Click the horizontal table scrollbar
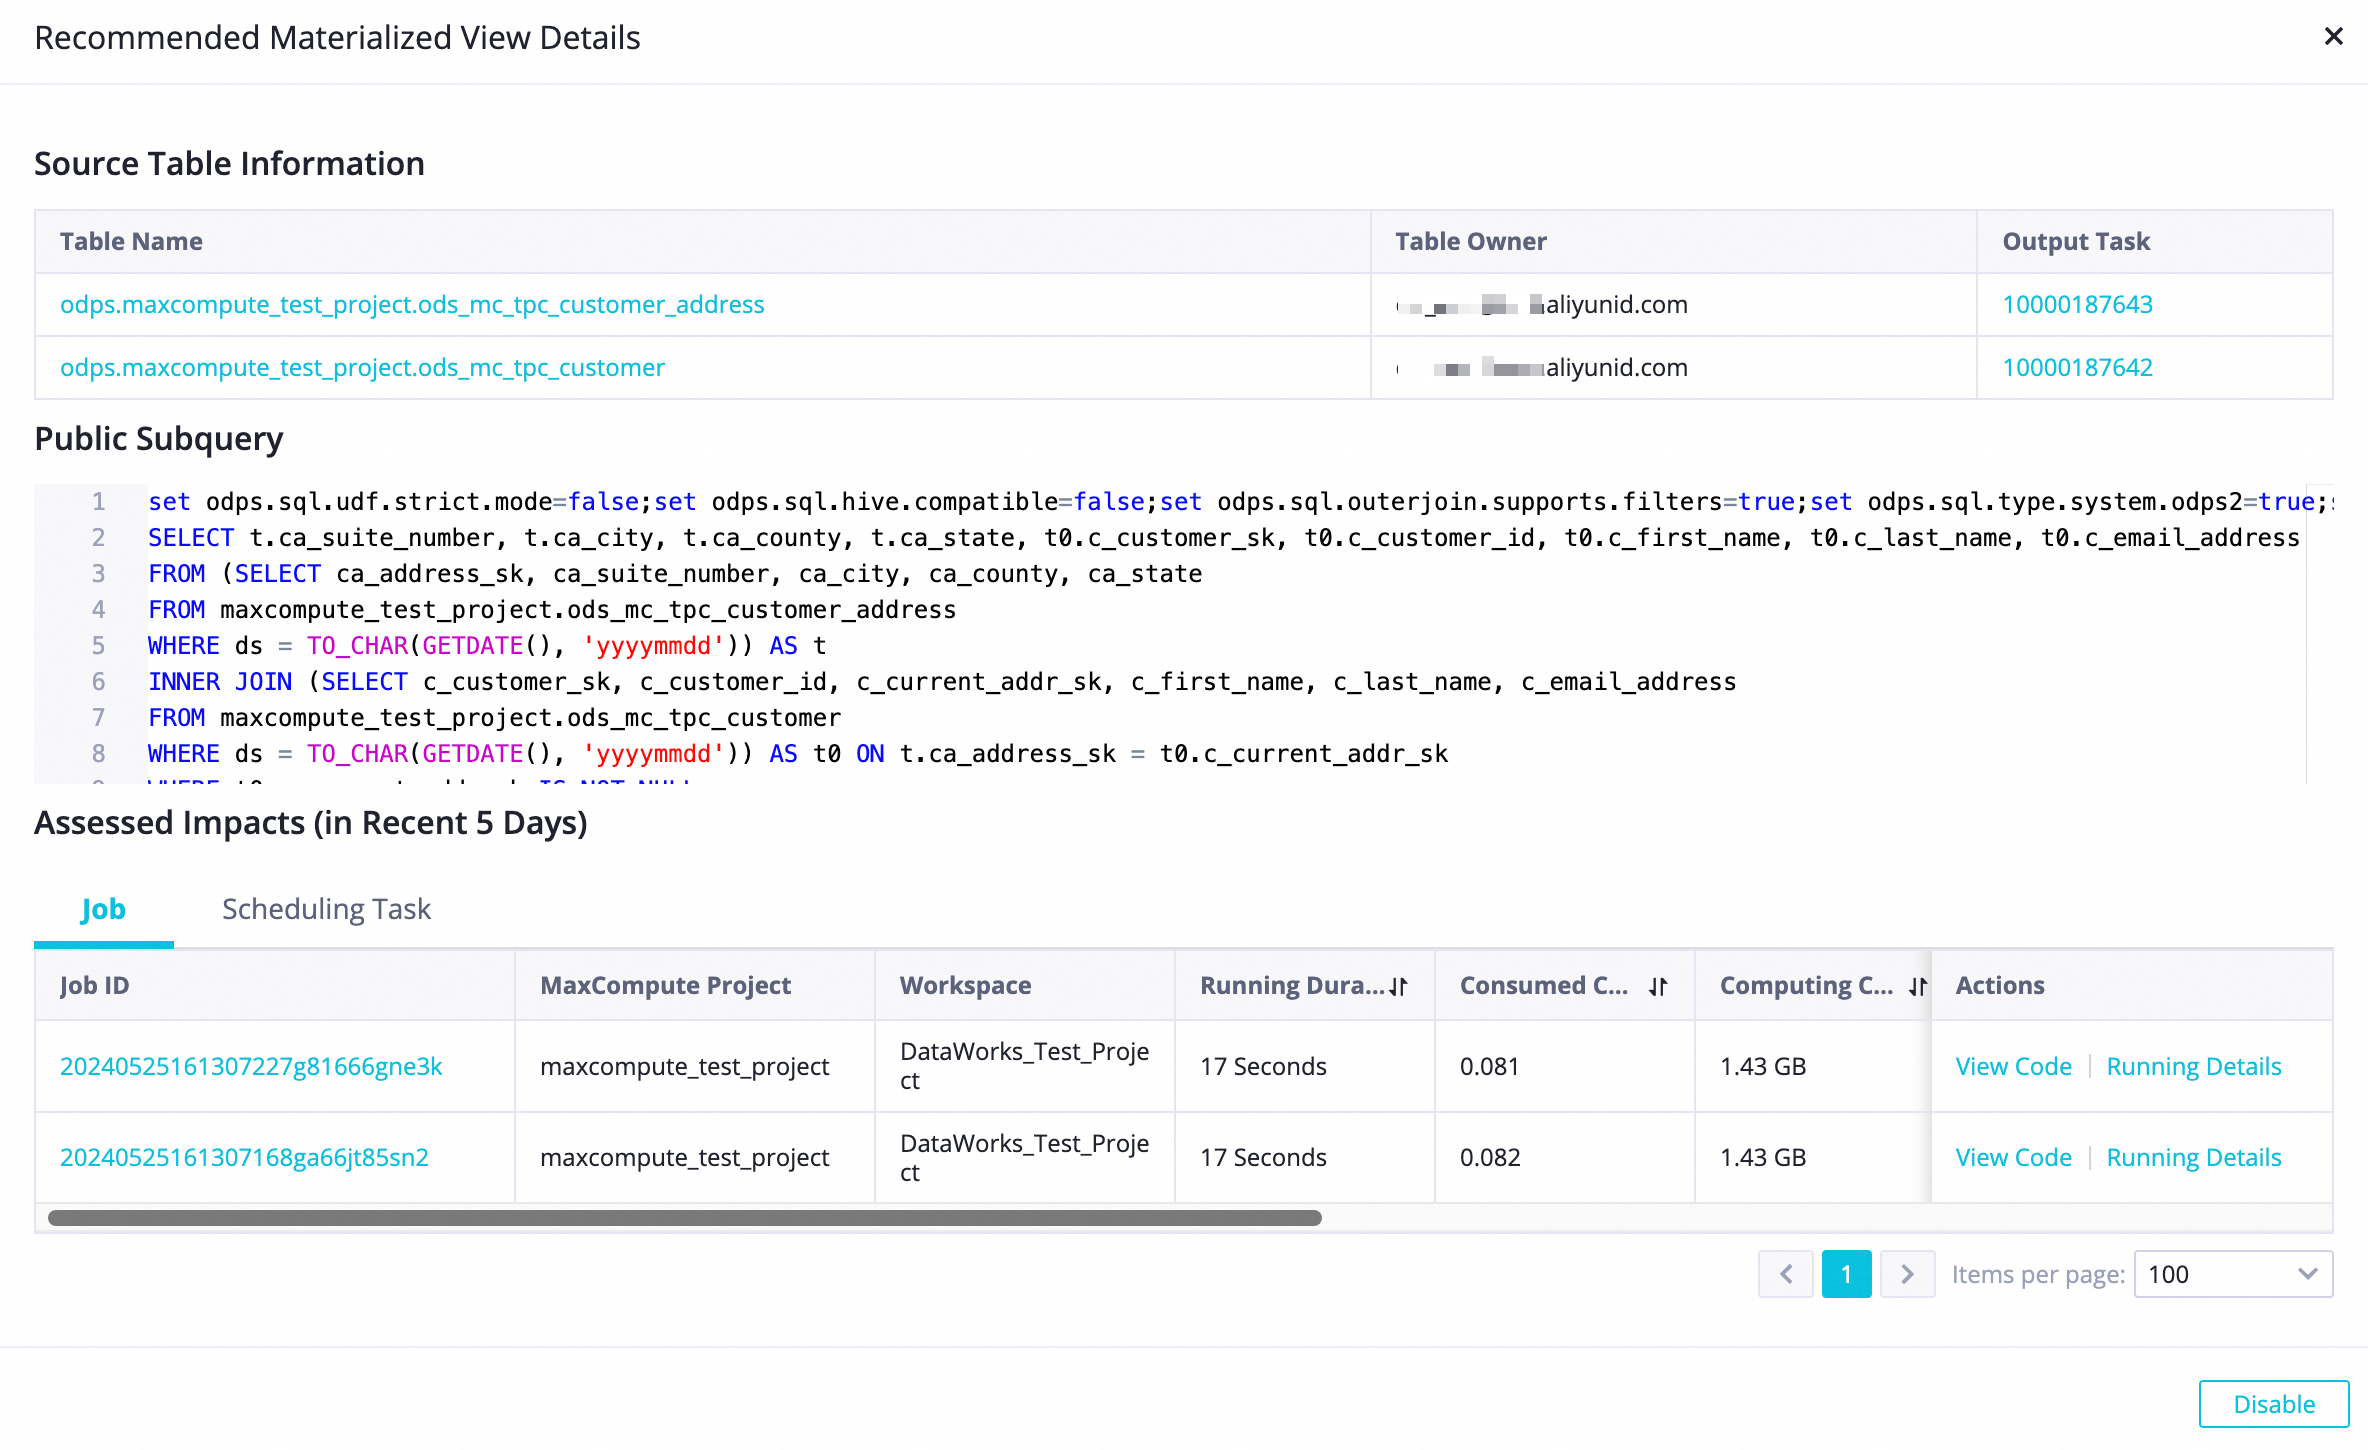2368x1450 pixels. 684,1218
